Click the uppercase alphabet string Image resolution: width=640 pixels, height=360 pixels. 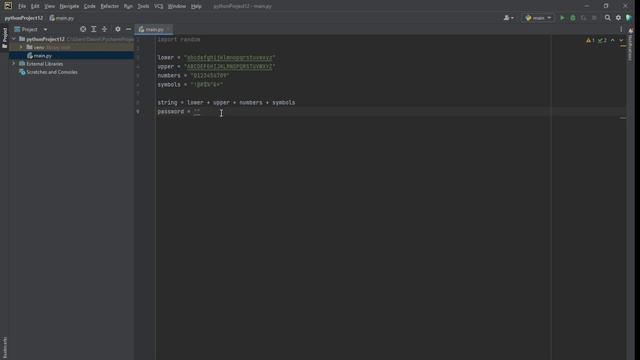coord(229,67)
